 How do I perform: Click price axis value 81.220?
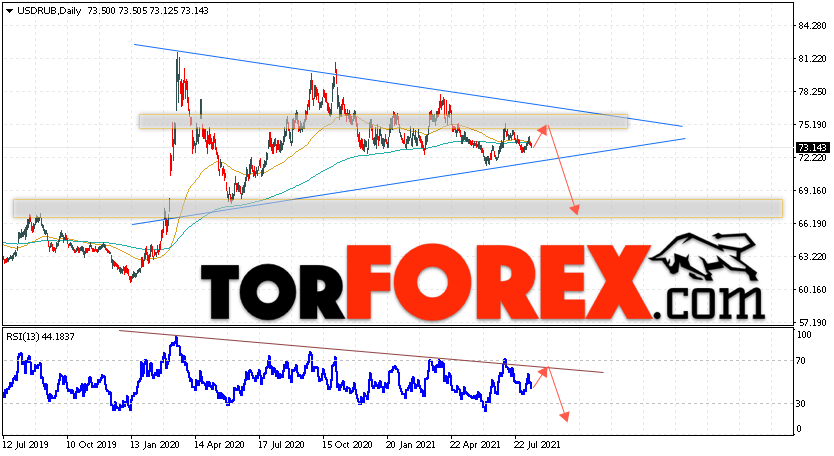812,59
